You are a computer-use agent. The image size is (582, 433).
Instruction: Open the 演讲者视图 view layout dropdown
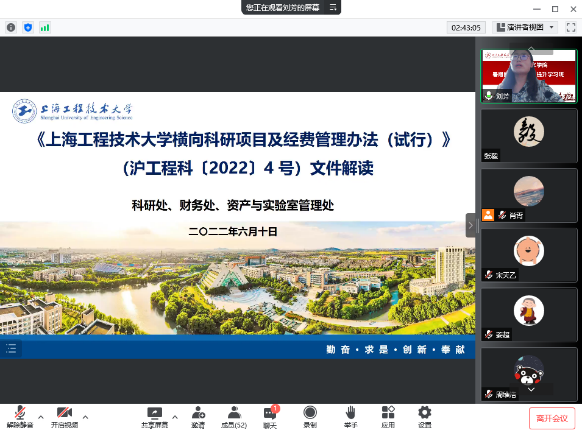coord(525,27)
